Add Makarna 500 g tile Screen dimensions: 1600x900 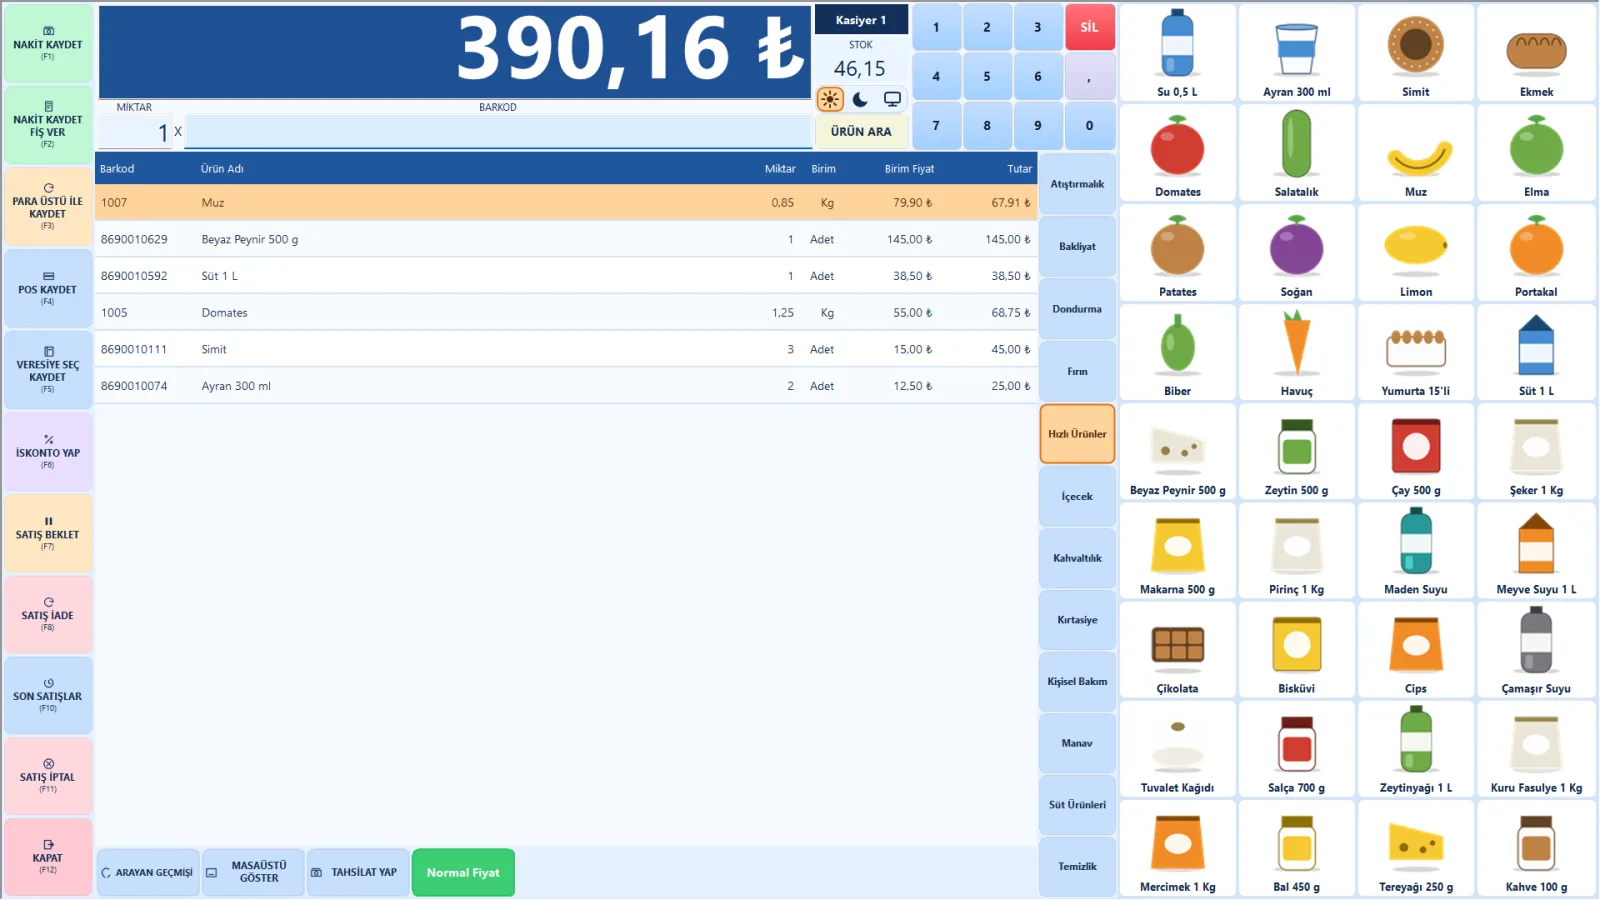click(1177, 550)
